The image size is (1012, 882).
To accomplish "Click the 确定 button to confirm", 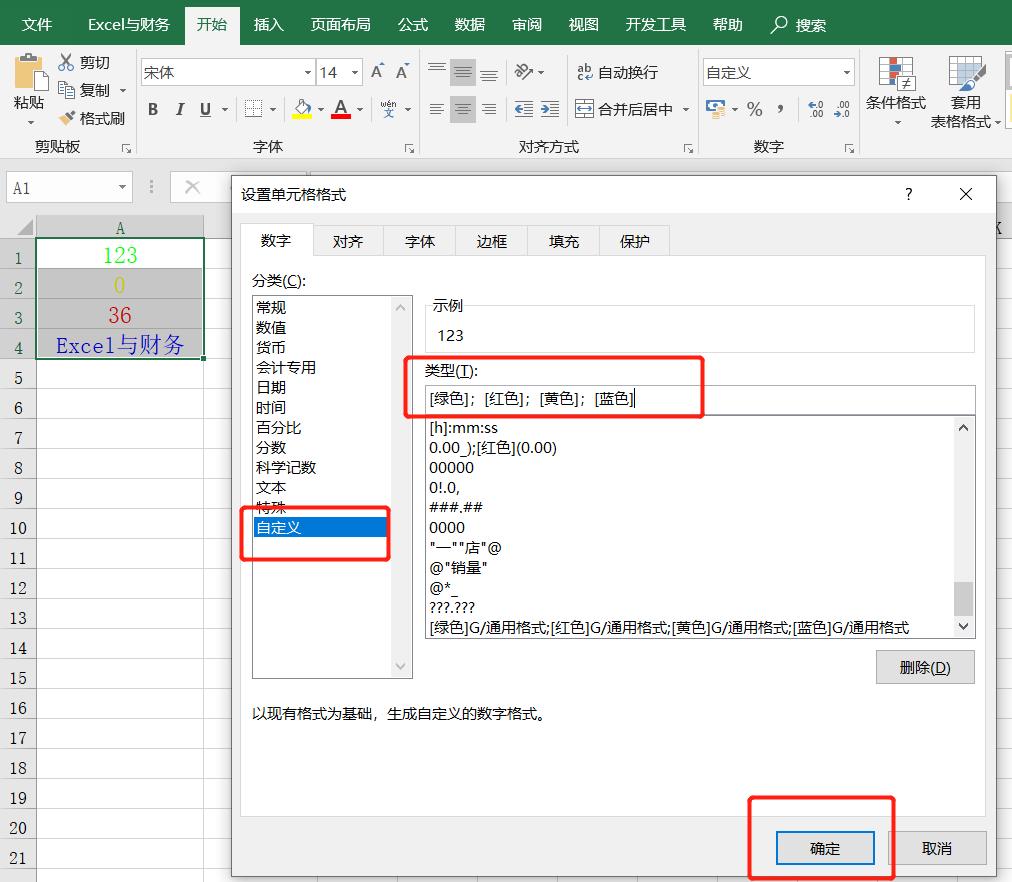I will point(824,847).
